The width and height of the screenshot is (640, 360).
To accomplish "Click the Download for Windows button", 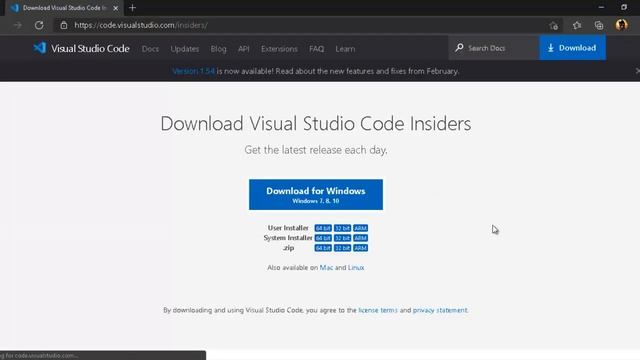I will coord(316,194).
